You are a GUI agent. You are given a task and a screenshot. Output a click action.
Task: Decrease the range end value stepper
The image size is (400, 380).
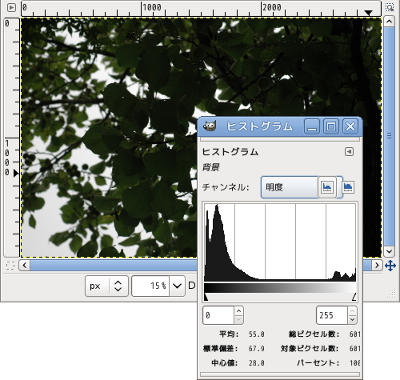(x=353, y=320)
